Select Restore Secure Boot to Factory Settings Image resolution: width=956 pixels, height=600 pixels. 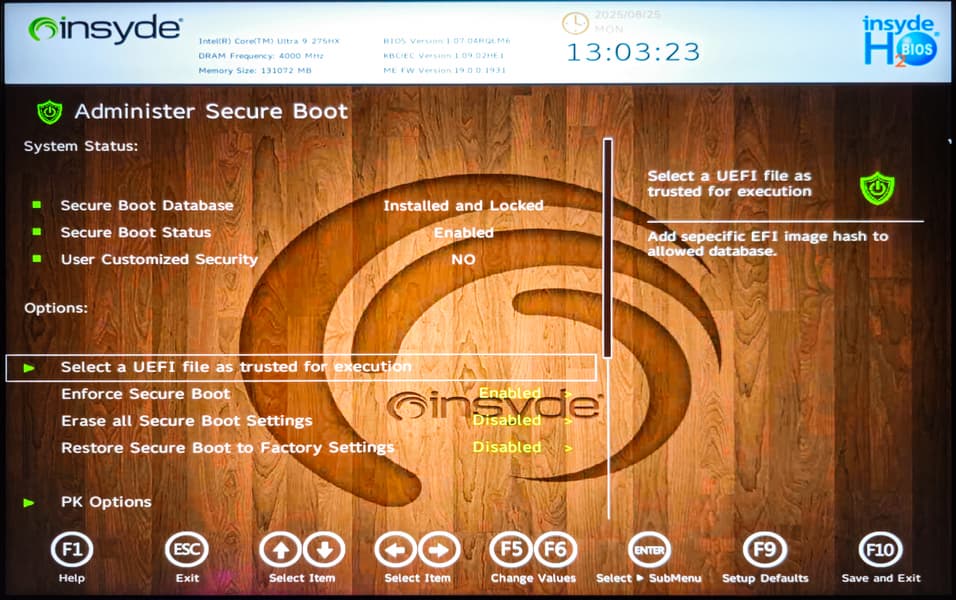pos(227,448)
